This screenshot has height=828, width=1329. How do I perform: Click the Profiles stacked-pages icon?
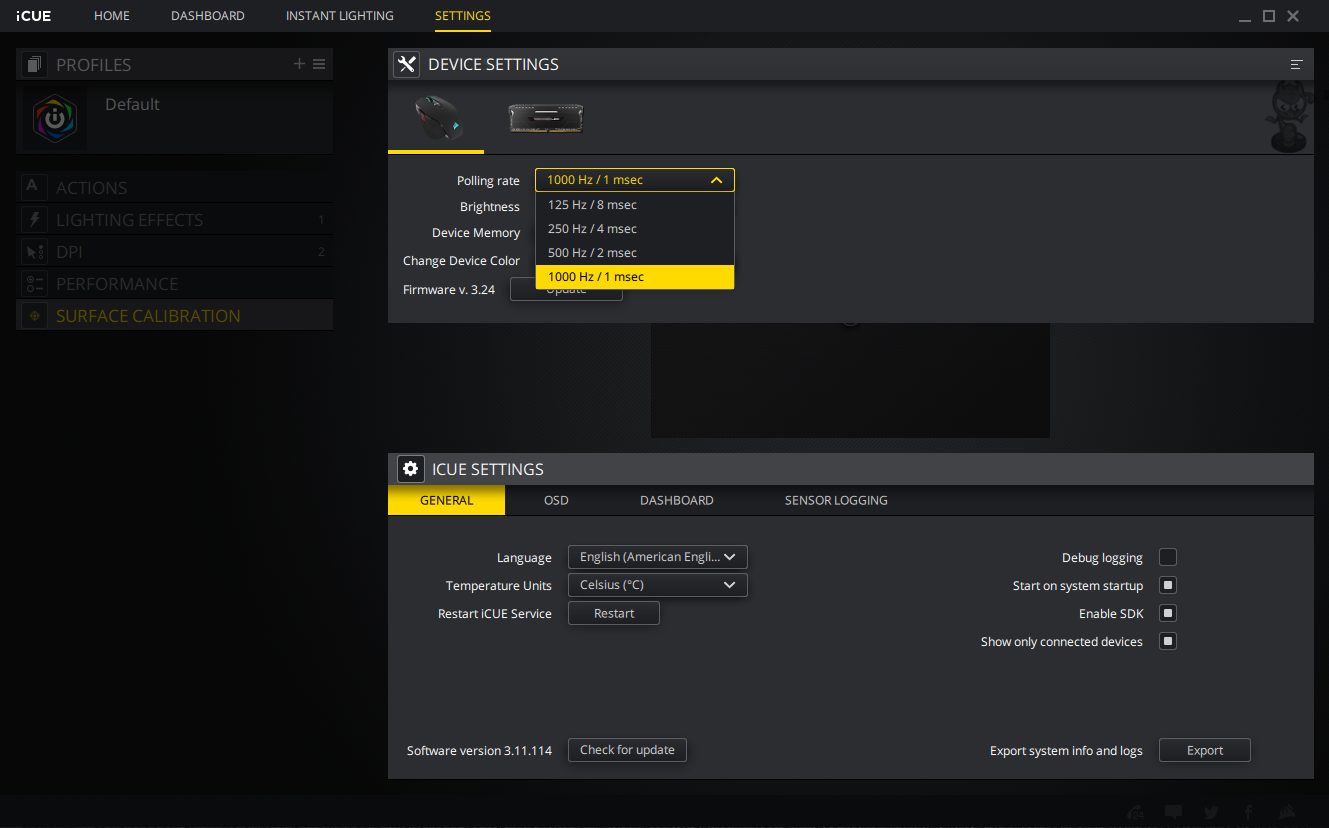click(35, 65)
